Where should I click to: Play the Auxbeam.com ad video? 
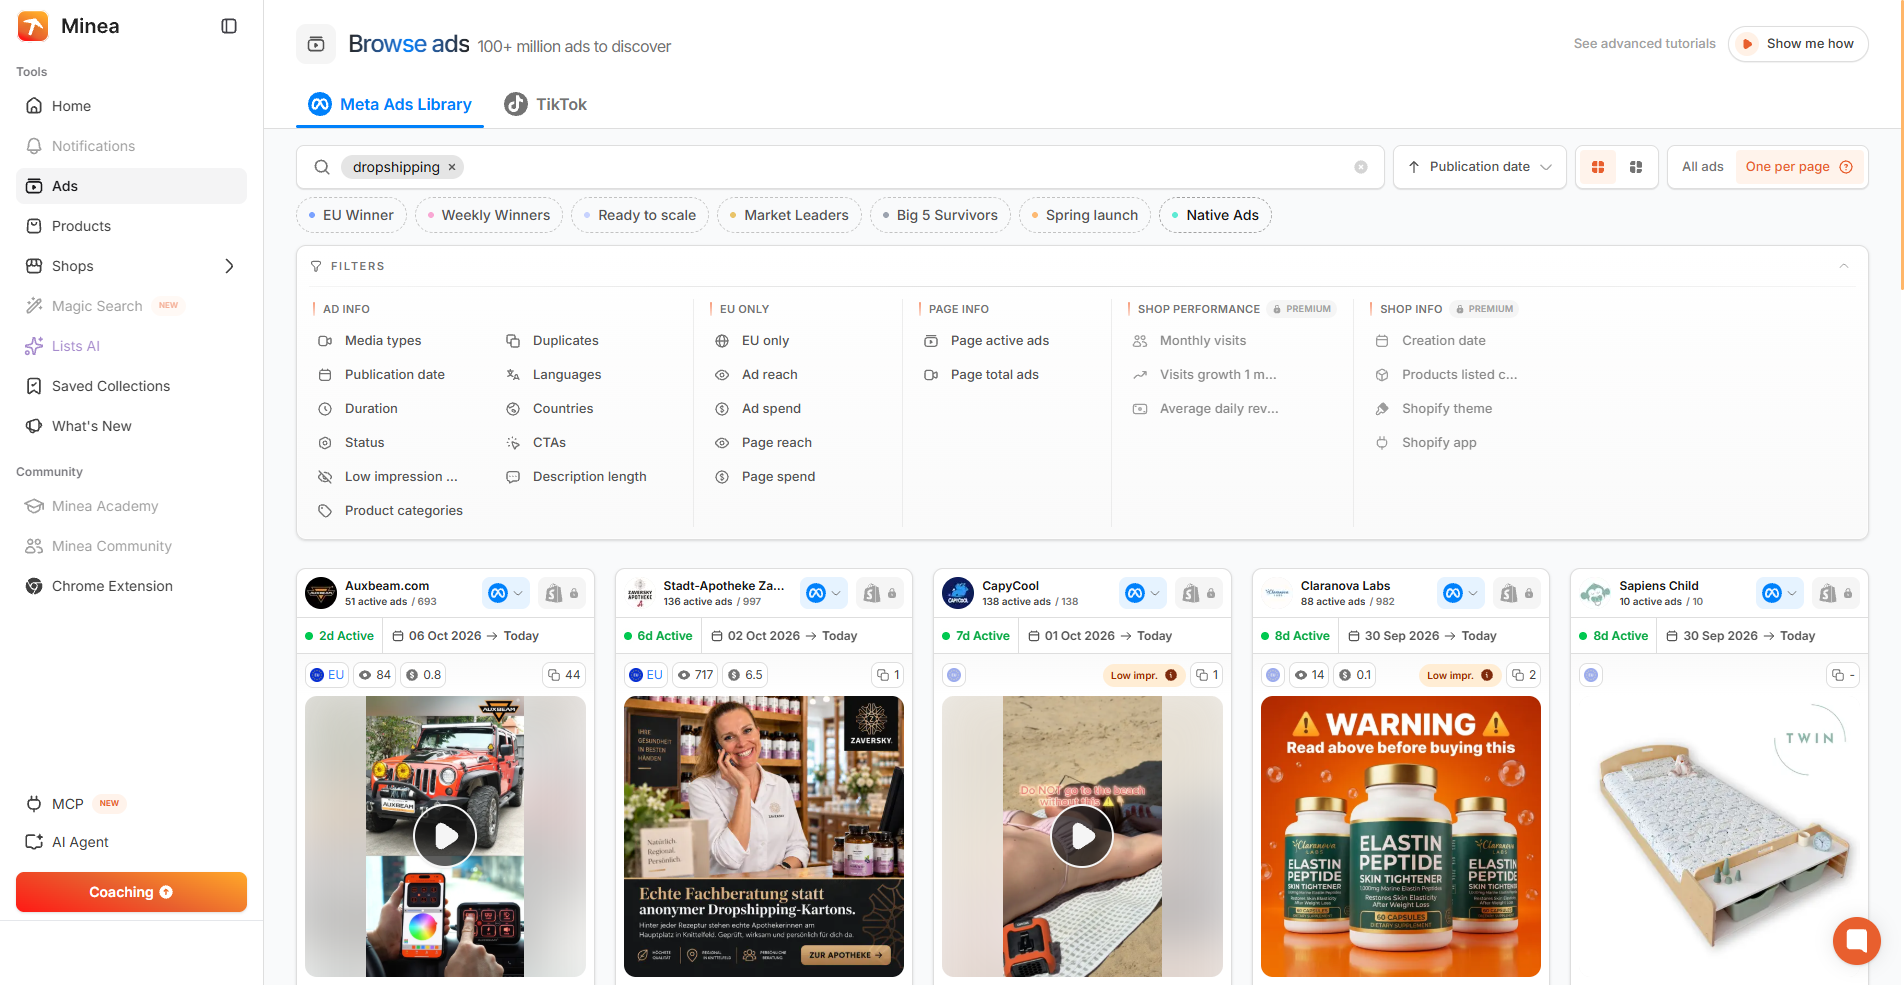(445, 836)
